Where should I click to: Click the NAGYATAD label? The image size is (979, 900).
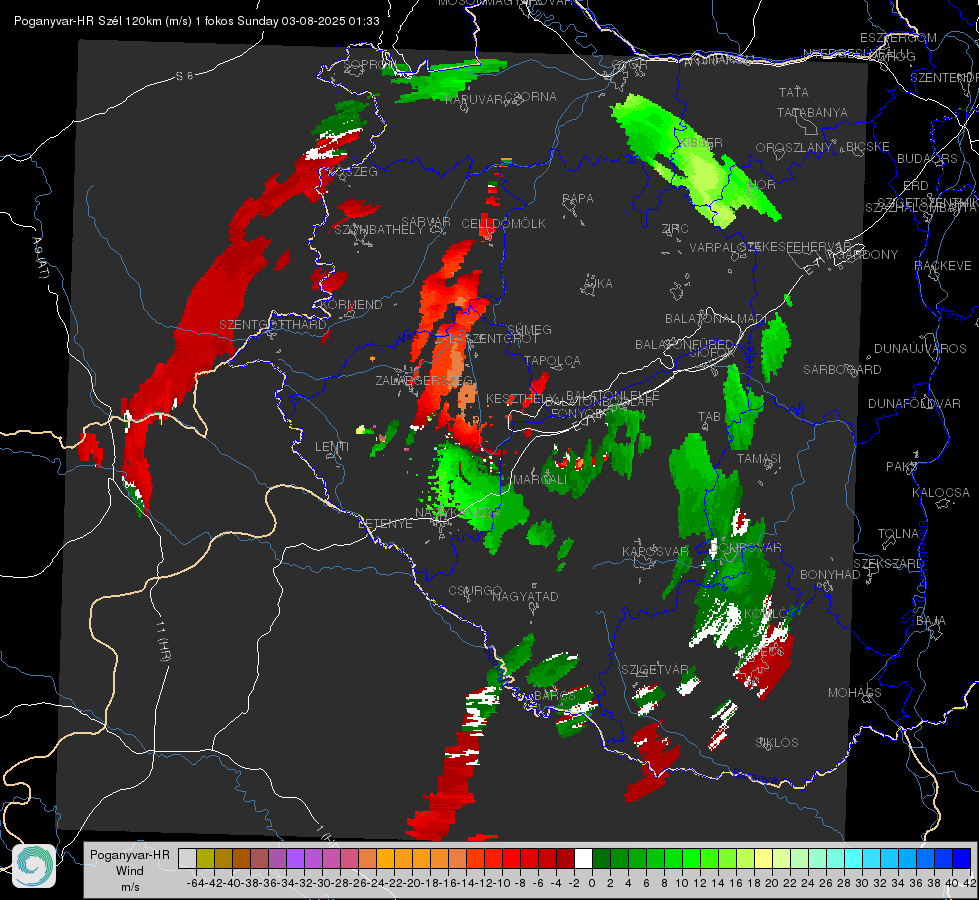(x=526, y=597)
